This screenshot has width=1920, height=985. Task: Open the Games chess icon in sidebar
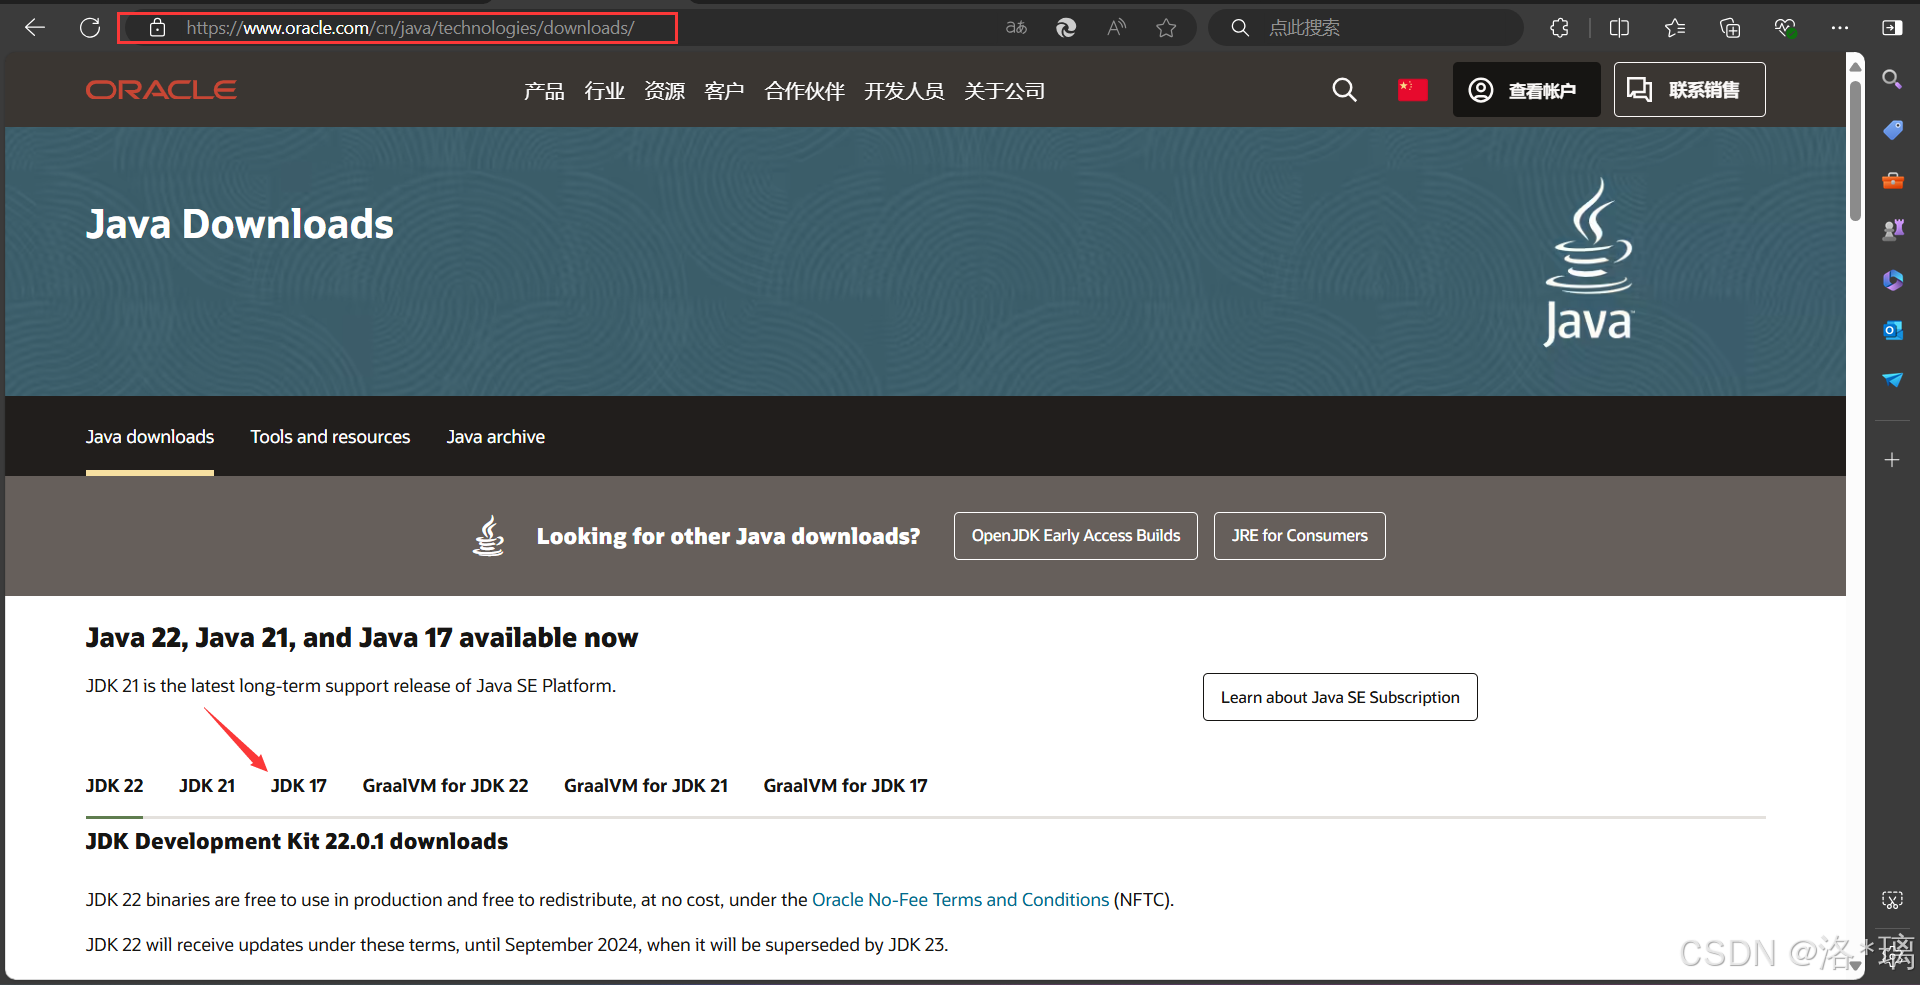coord(1892,230)
